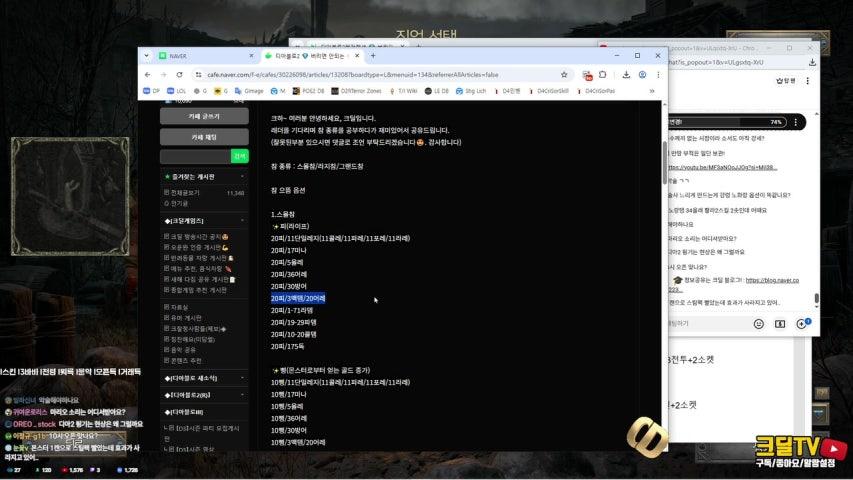Screen dimensions: 853x480
Task: Click the chat popout window download icon
Action: click(812, 63)
